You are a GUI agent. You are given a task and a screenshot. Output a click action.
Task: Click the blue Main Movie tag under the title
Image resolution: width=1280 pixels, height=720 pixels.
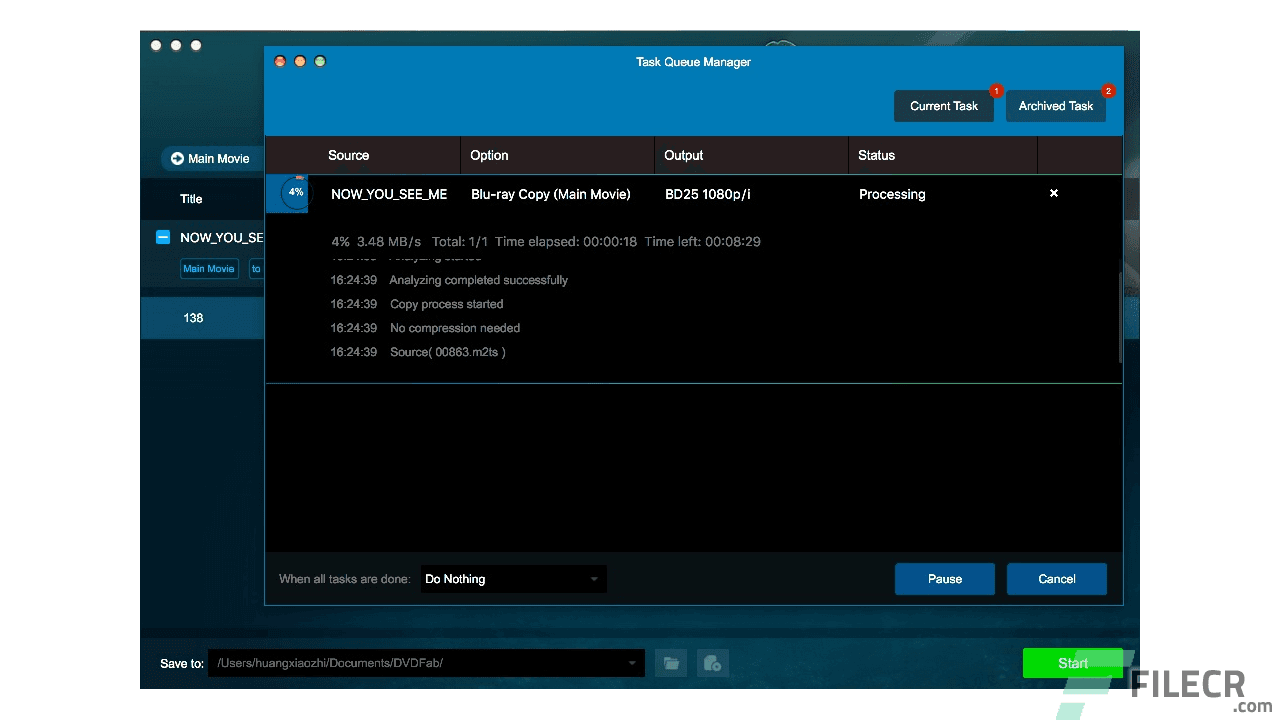coord(208,269)
